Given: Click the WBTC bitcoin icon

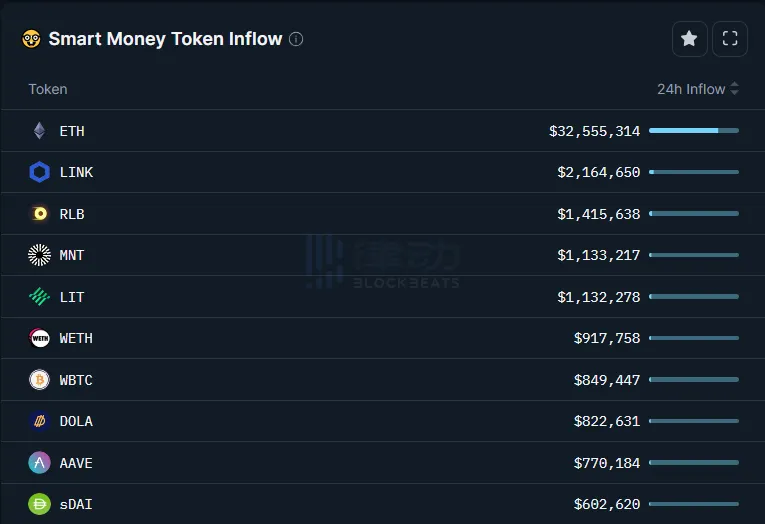Looking at the screenshot, I should (40, 380).
